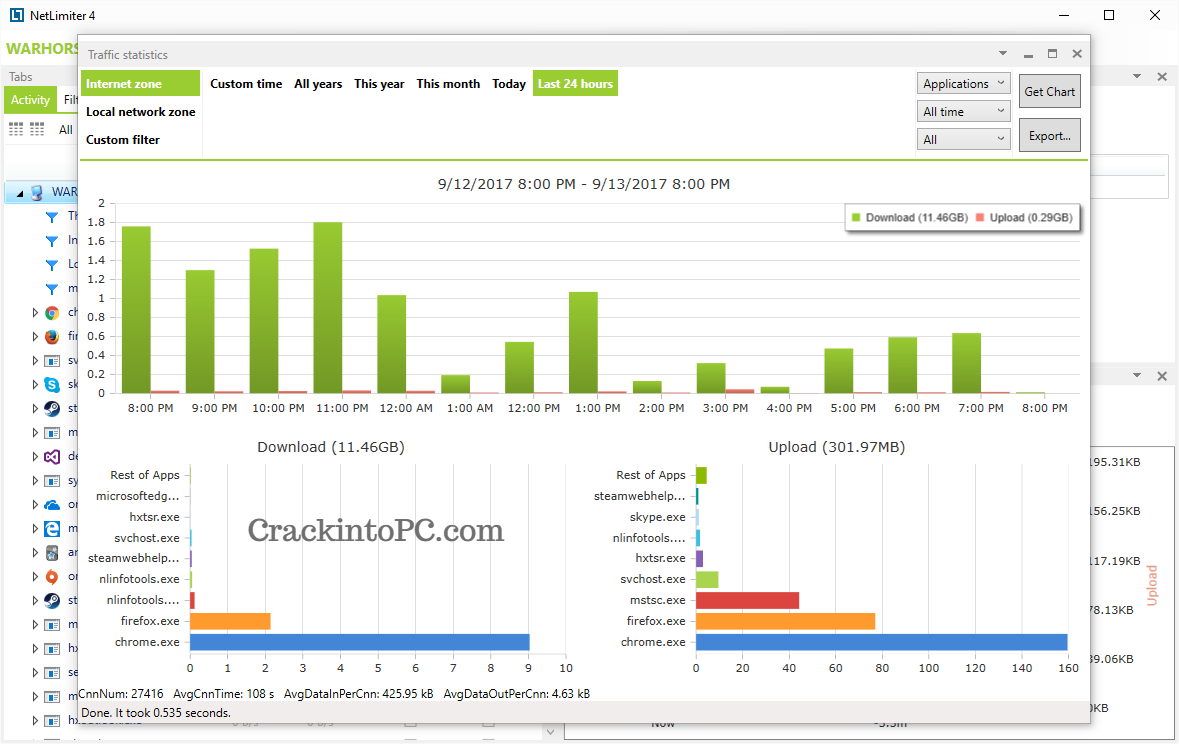This screenshot has height=744, width=1179.
Task: Select the Custom time range
Action: coord(246,84)
